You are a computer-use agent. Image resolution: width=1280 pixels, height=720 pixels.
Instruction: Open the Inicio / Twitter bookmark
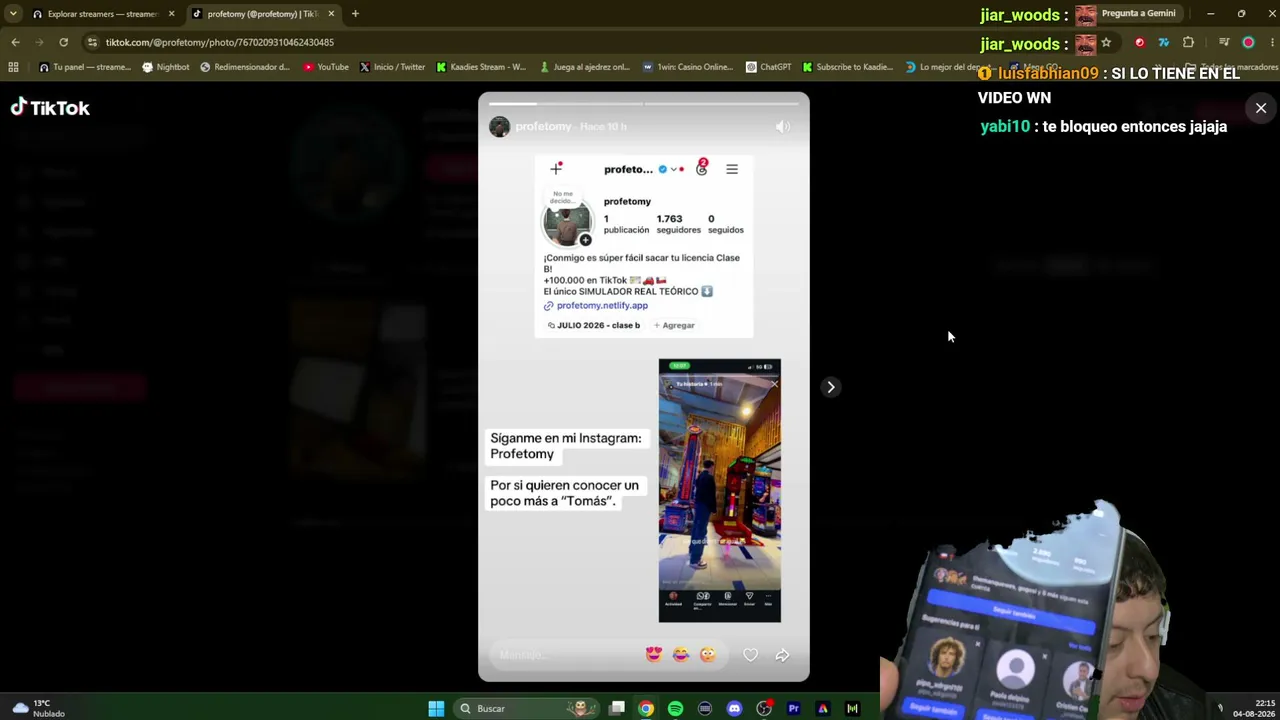393,67
